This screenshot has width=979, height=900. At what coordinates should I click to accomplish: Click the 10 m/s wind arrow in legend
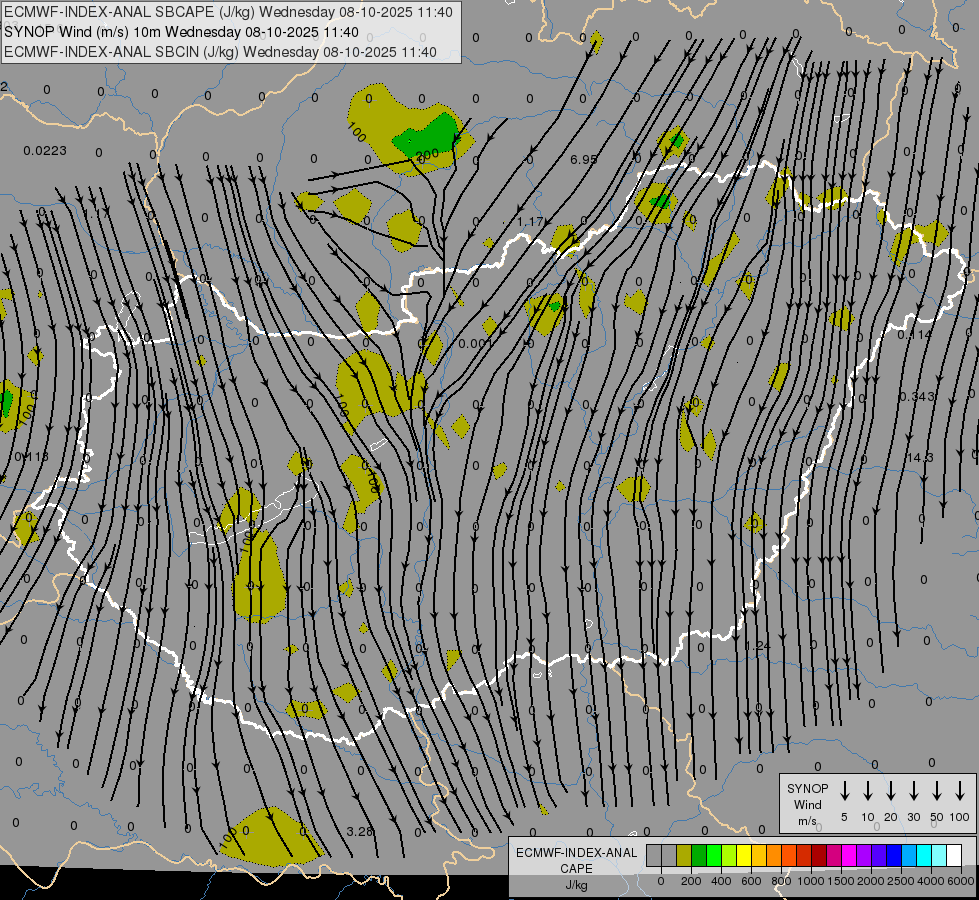point(868,791)
